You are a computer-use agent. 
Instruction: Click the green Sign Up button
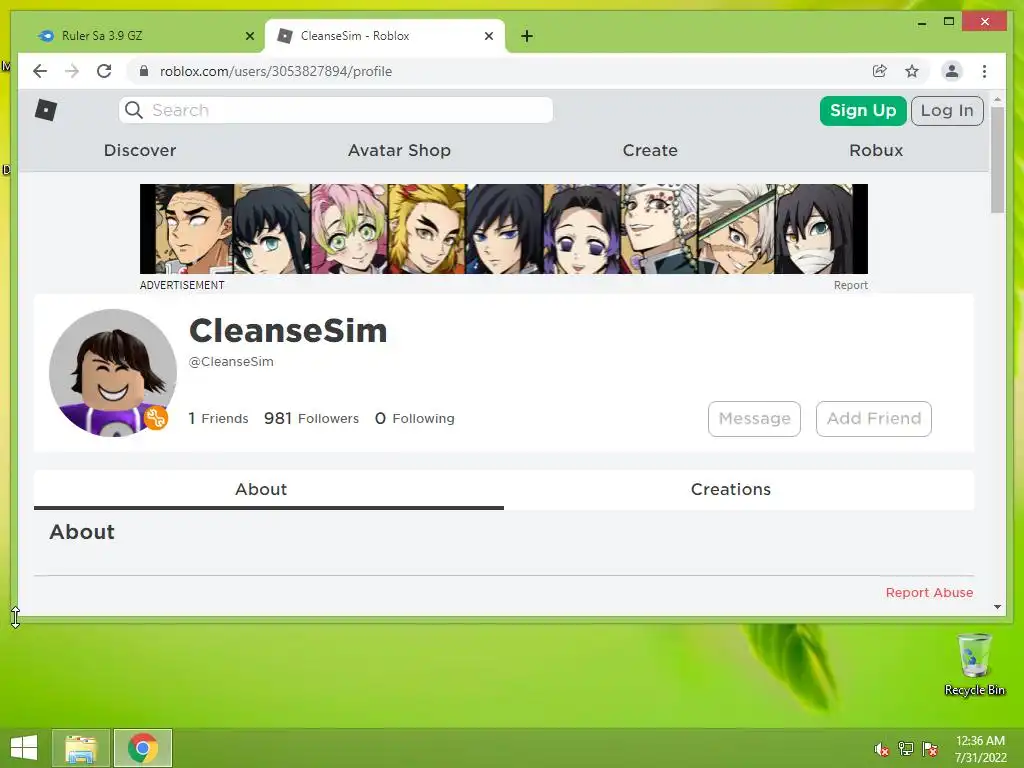click(863, 110)
